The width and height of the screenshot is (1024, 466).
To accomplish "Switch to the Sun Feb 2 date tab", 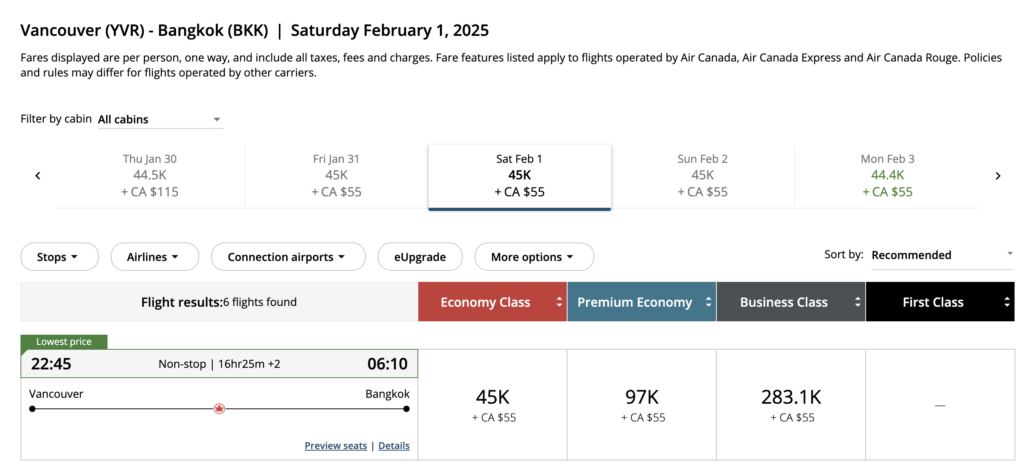I will (702, 175).
